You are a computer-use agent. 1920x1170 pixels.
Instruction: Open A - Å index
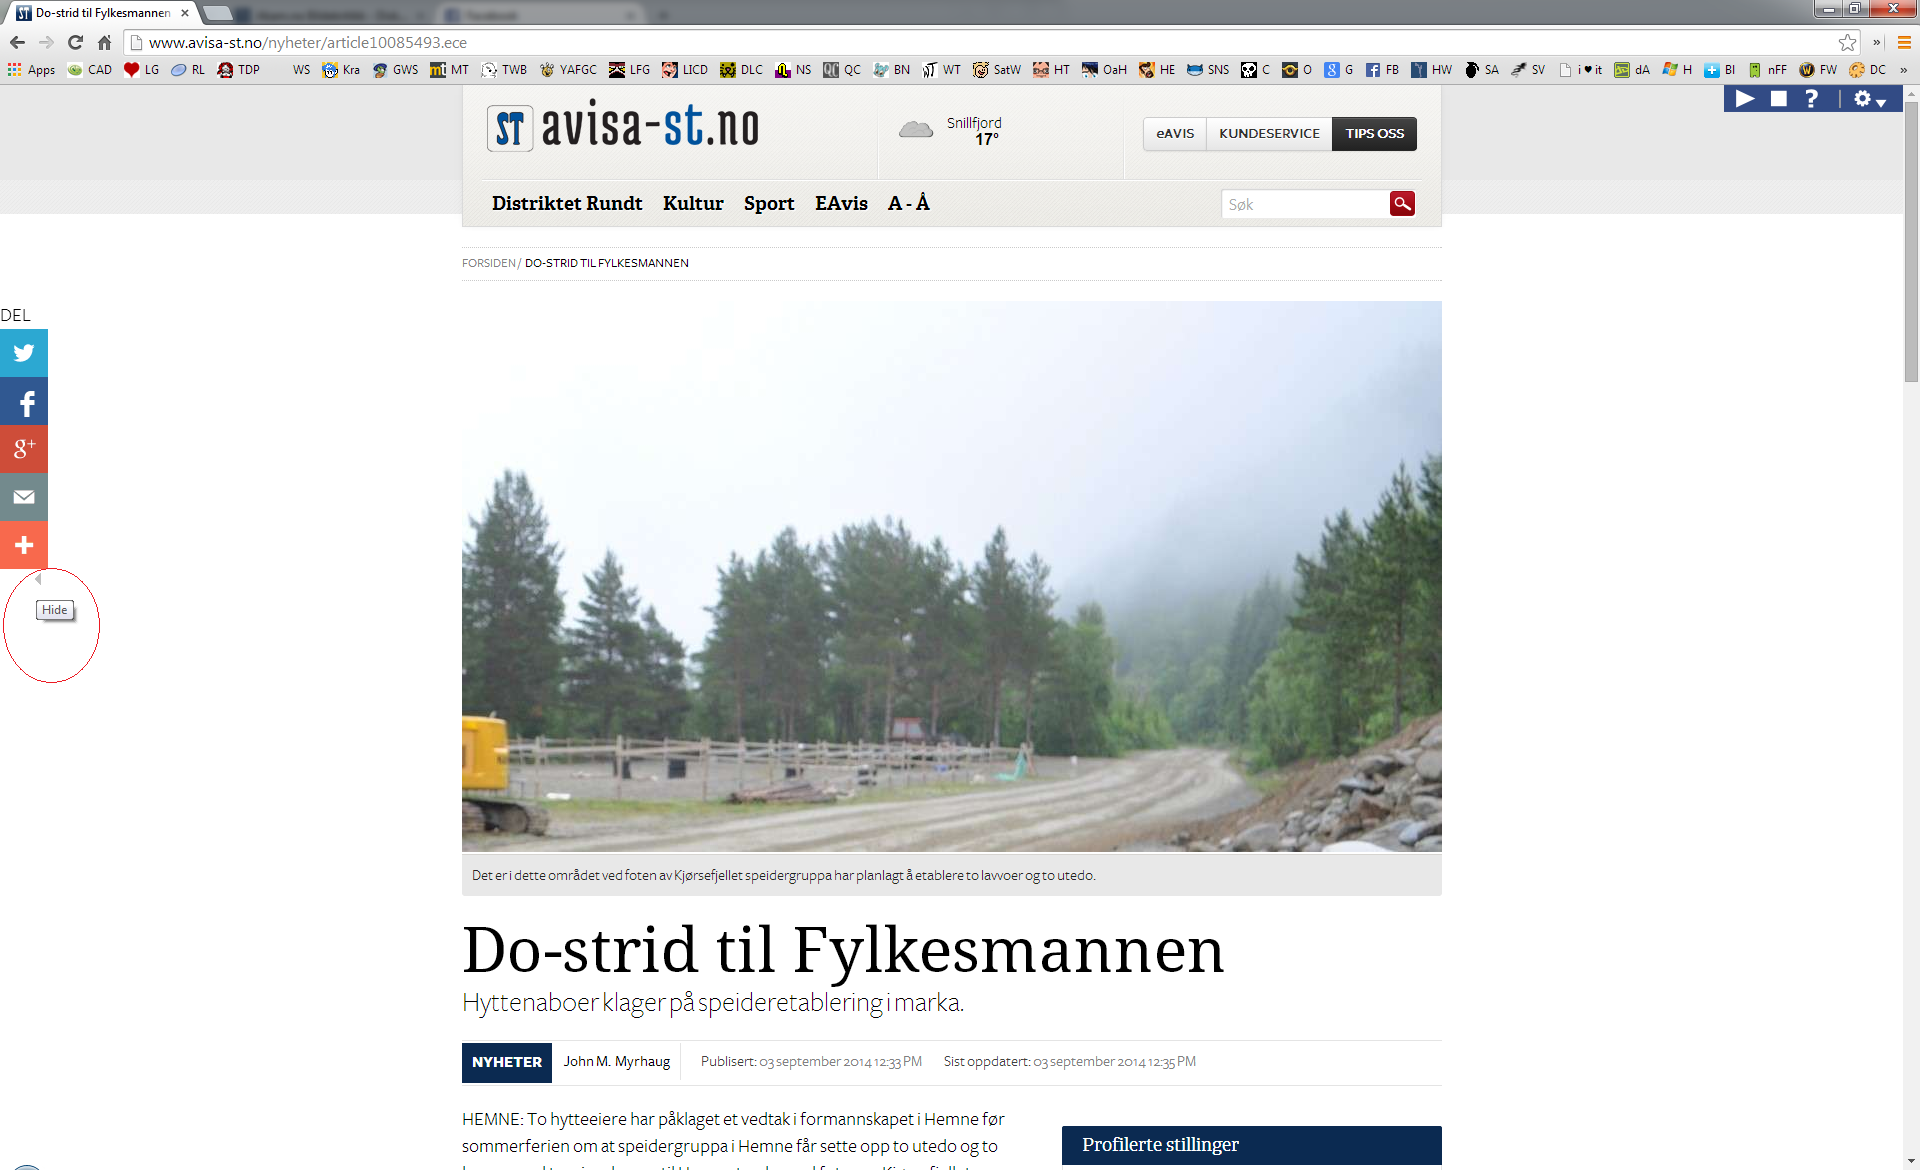pyautogui.click(x=909, y=203)
